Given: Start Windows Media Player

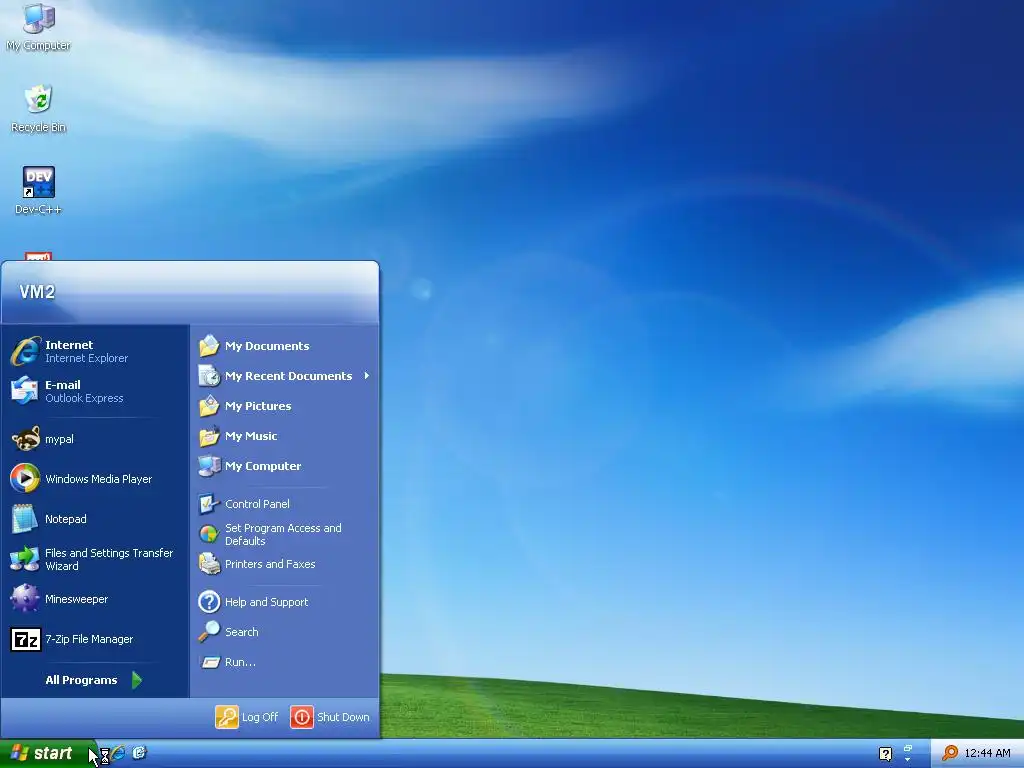Looking at the screenshot, I should point(95,479).
